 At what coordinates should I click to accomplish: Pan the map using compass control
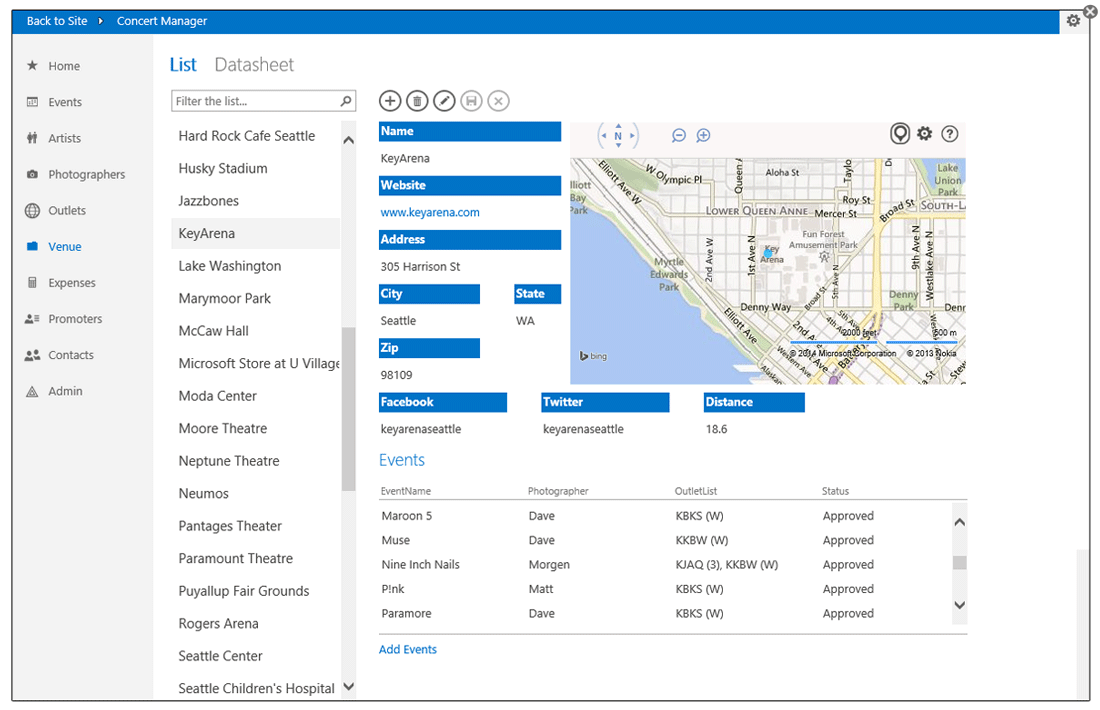(618, 135)
